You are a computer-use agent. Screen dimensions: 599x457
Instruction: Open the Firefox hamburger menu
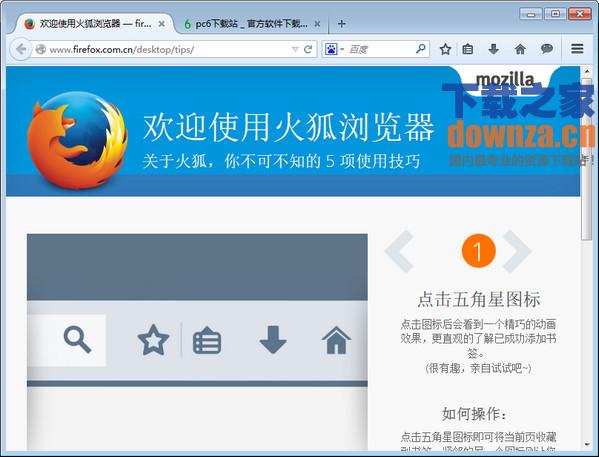point(577,49)
